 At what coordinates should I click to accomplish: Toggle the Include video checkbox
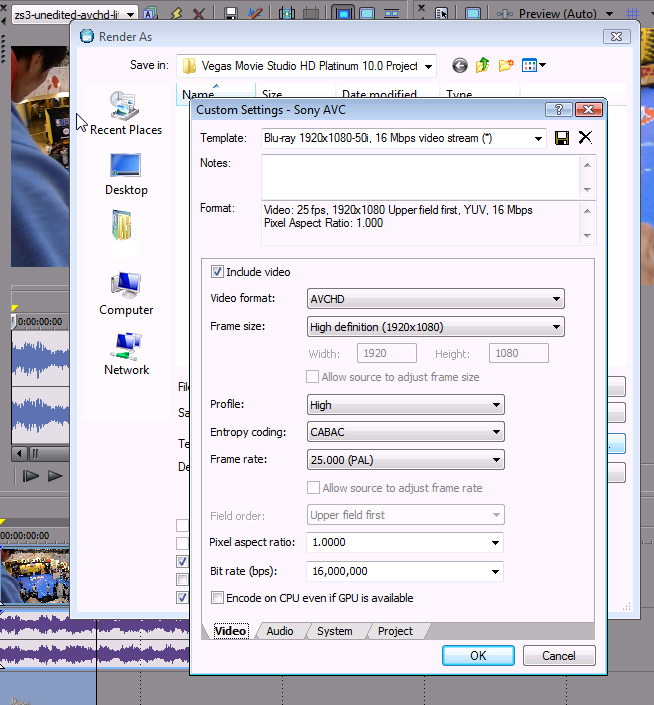217,272
